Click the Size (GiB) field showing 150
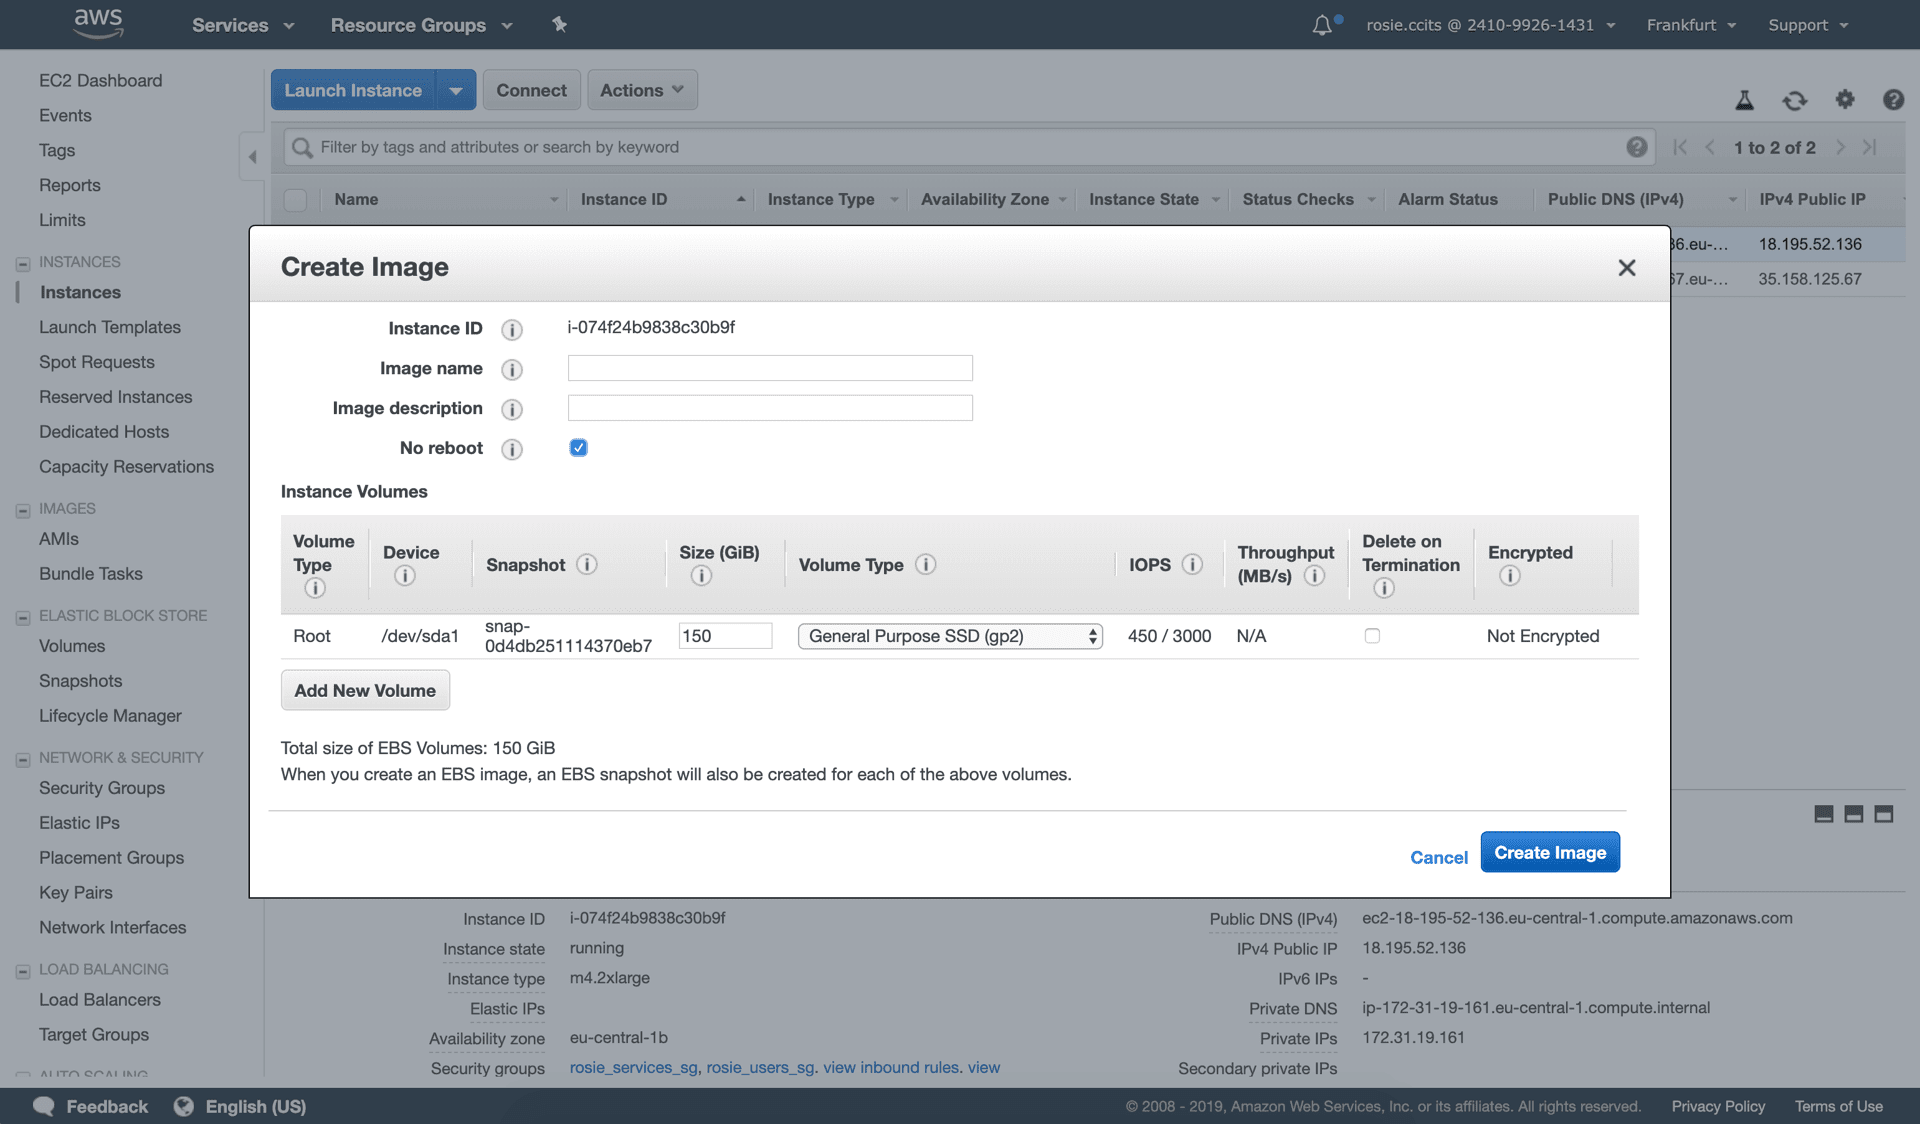1920x1124 pixels. (x=725, y=636)
